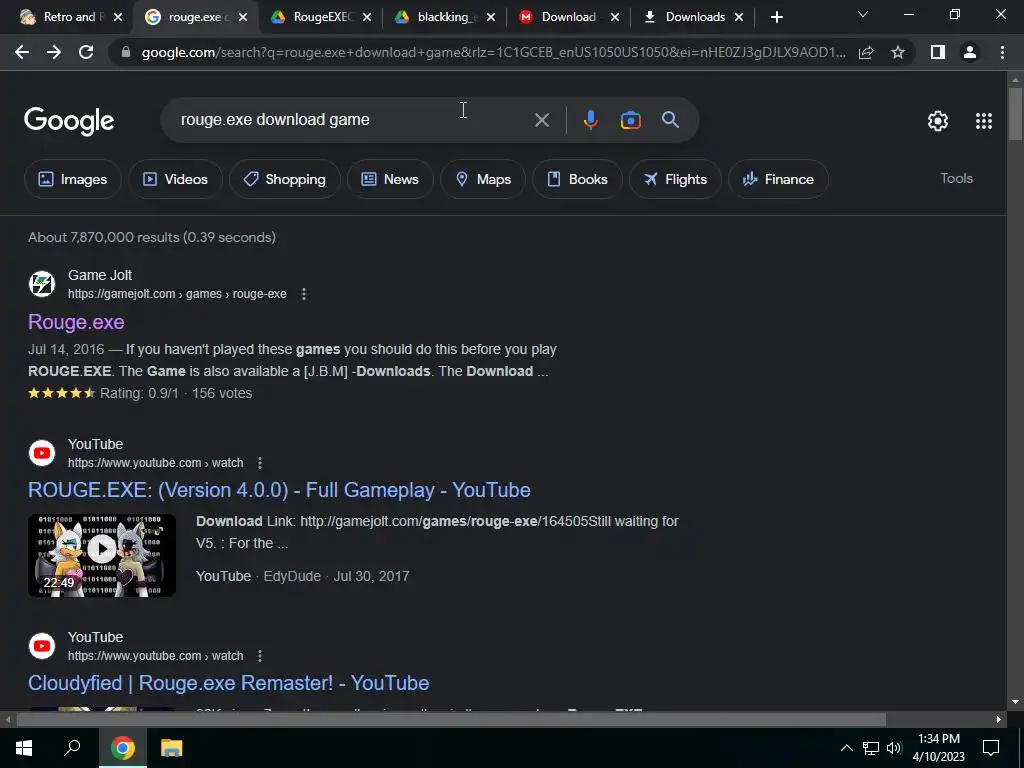Click the YouTube favicon above ROUGE.EXE result
Image resolution: width=1024 pixels, height=768 pixels.
click(42, 453)
